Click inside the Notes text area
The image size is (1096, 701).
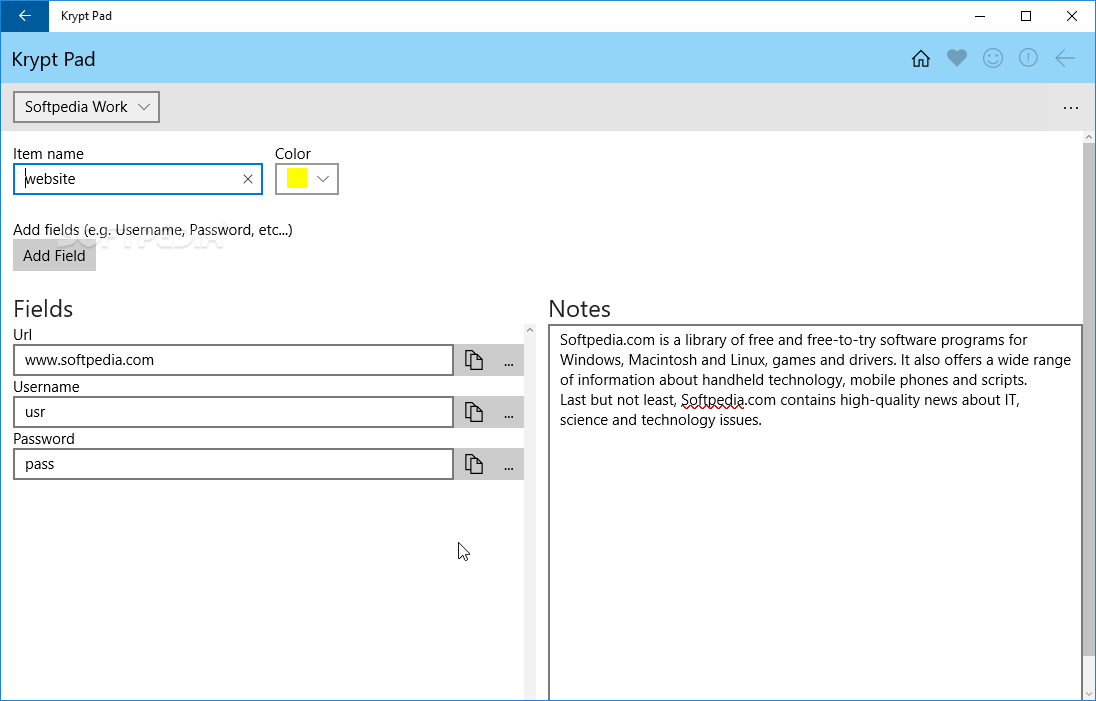click(816, 512)
